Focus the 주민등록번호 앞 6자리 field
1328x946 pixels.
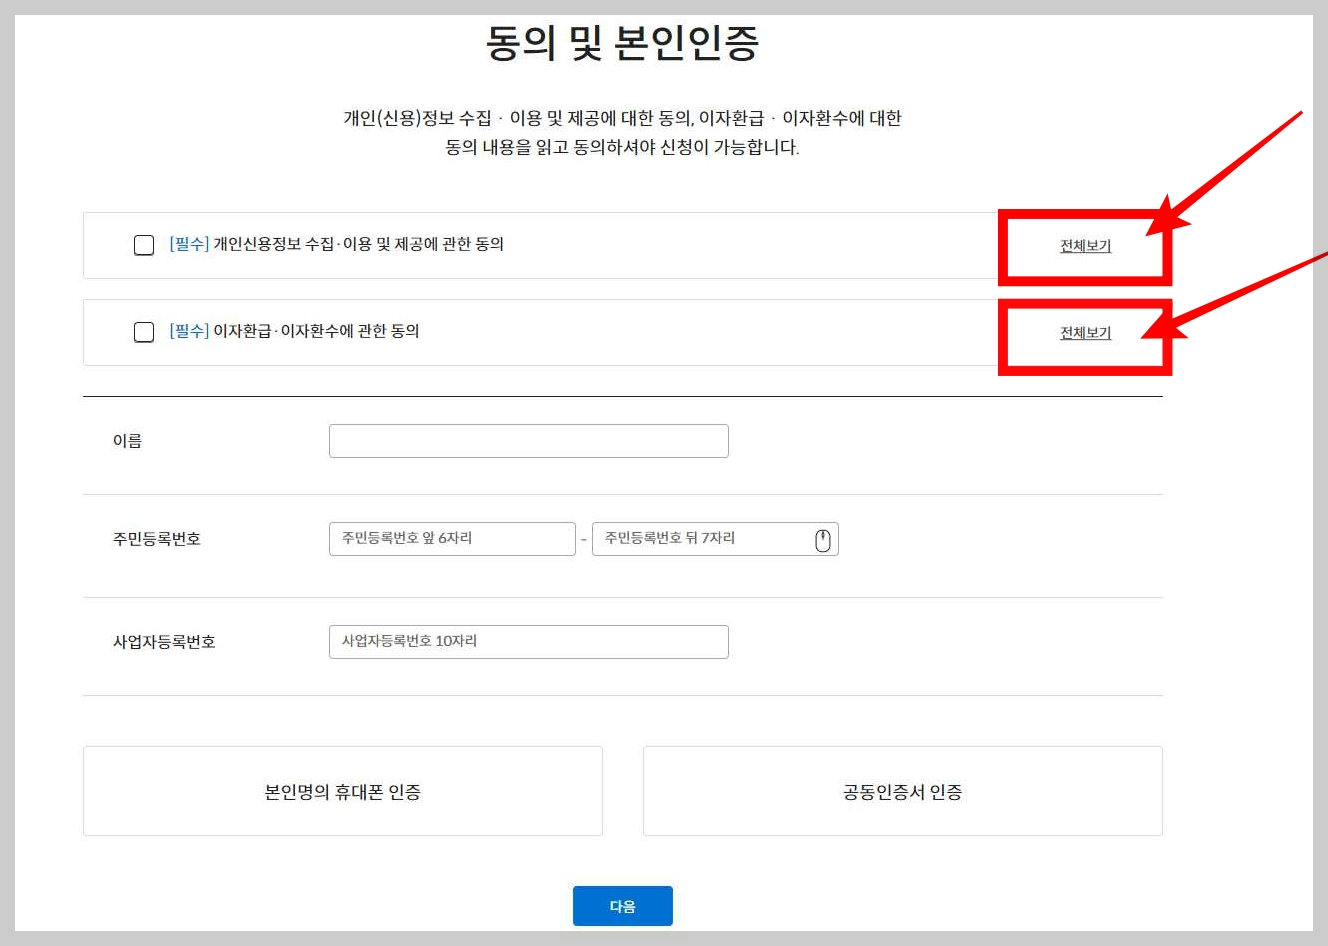pyautogui.click(x=451, y=539)
